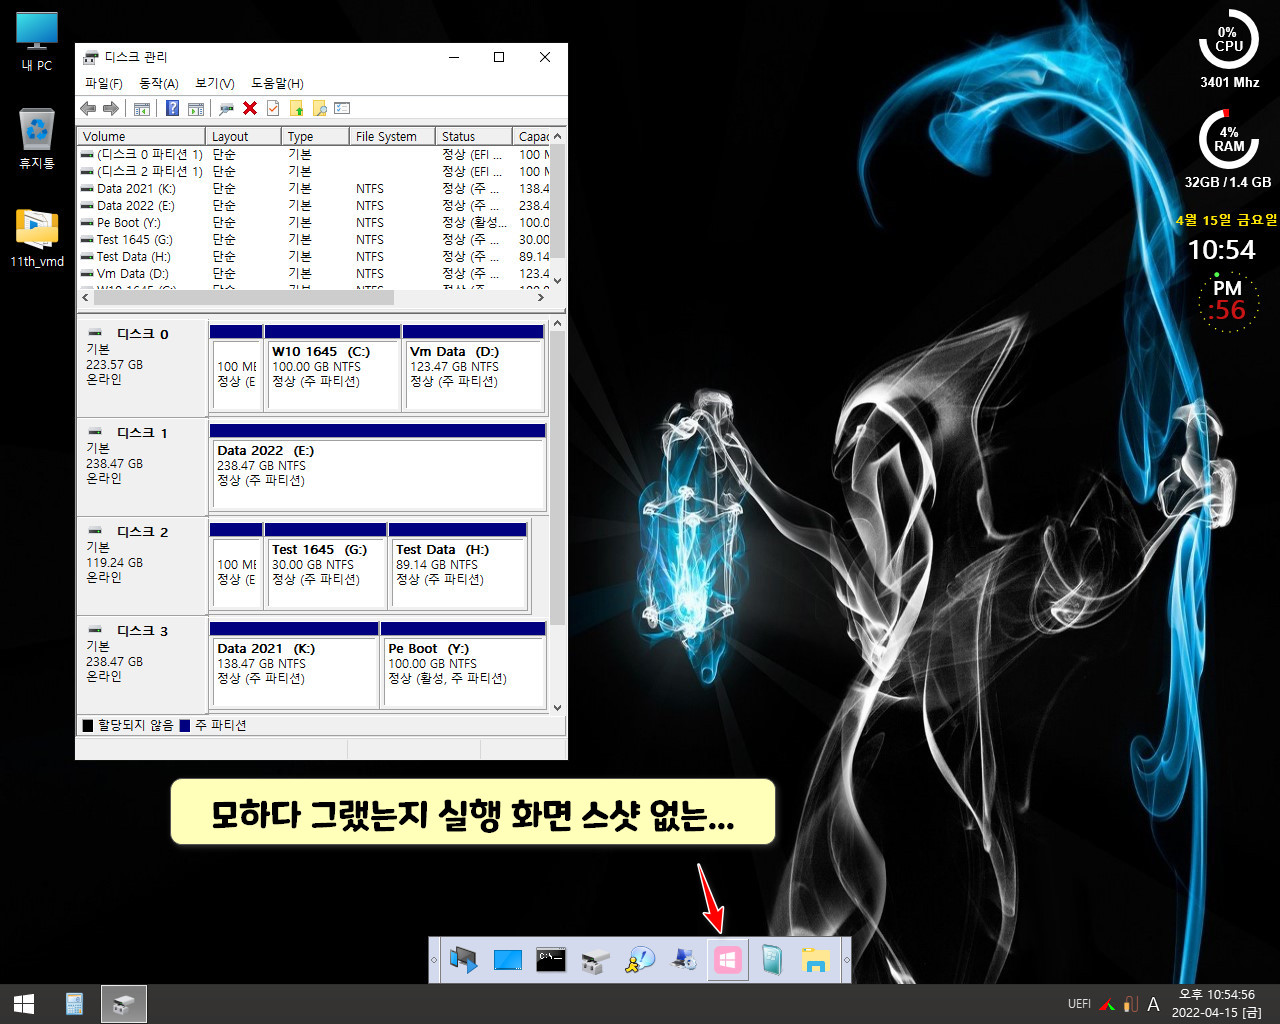Click the red X delete toolbar icon

tap(250, 108)
